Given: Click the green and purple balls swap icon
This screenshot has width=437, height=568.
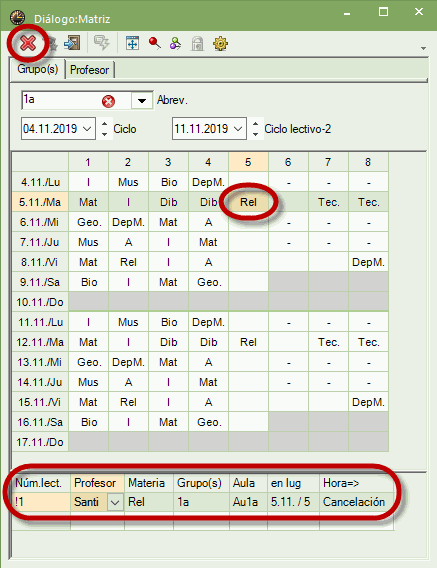Looking at the screenshot, I should coord(176,43).
